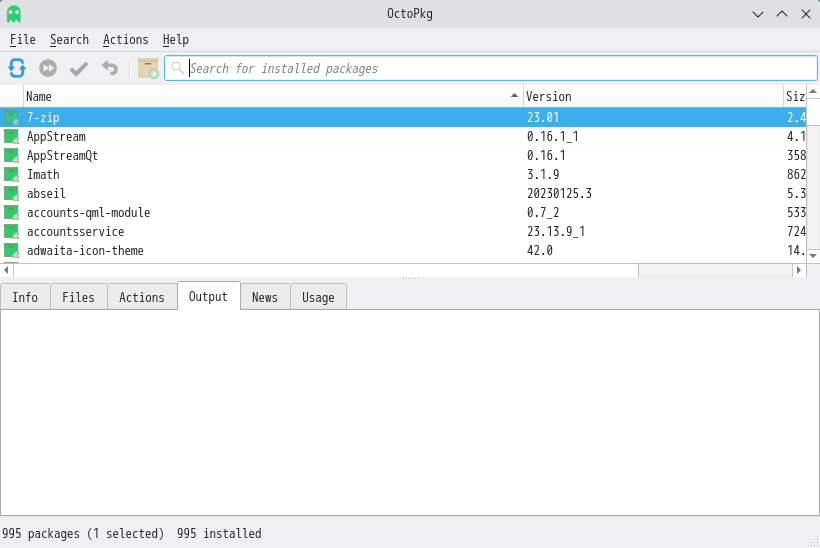The width and height of the screenshot is (820, 548).
Task: Click the package icon beside AppStream
Action: 12,136
